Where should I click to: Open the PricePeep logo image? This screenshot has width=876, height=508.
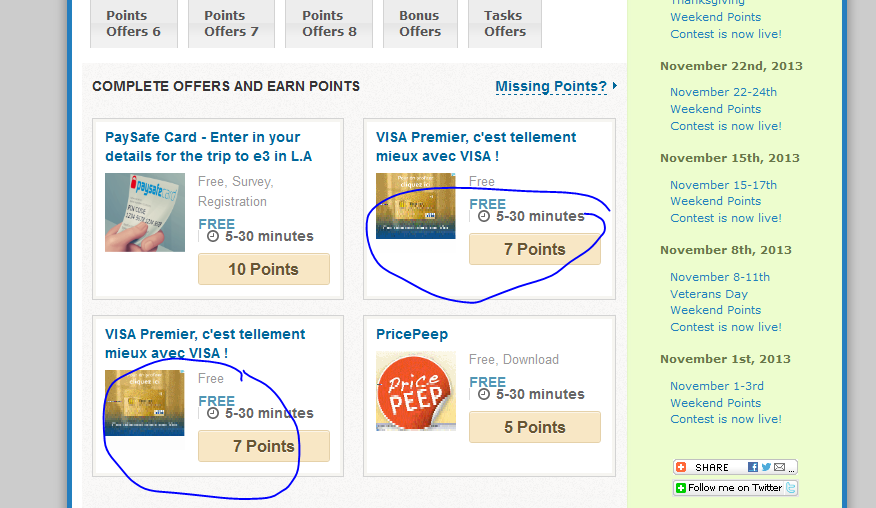click(x=416, y=391)
